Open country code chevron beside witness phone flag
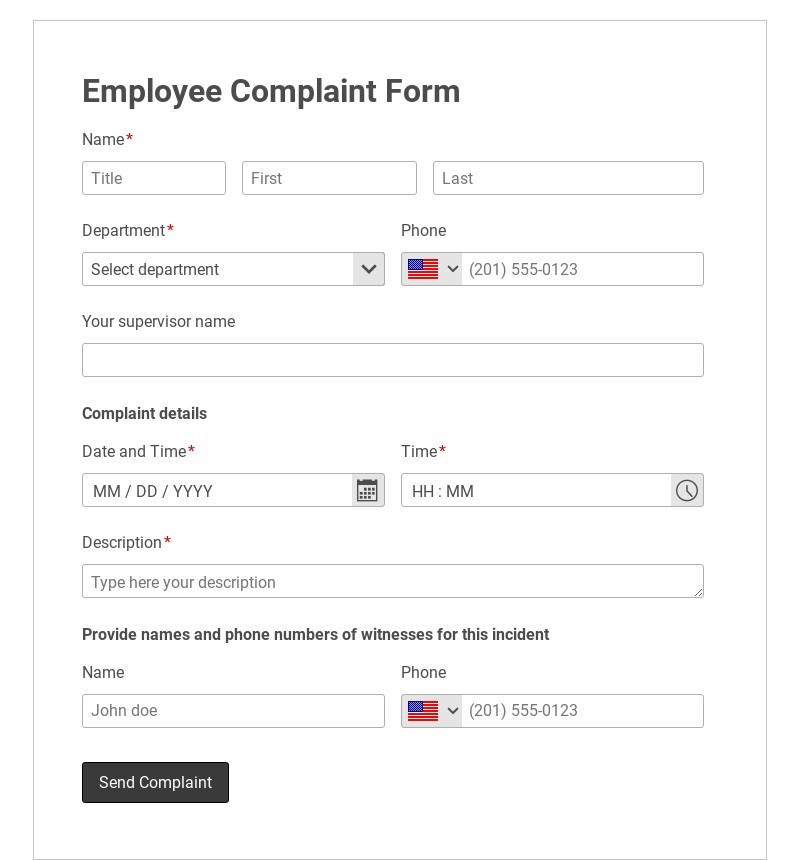800x860 pixels. tap(452, 711)
